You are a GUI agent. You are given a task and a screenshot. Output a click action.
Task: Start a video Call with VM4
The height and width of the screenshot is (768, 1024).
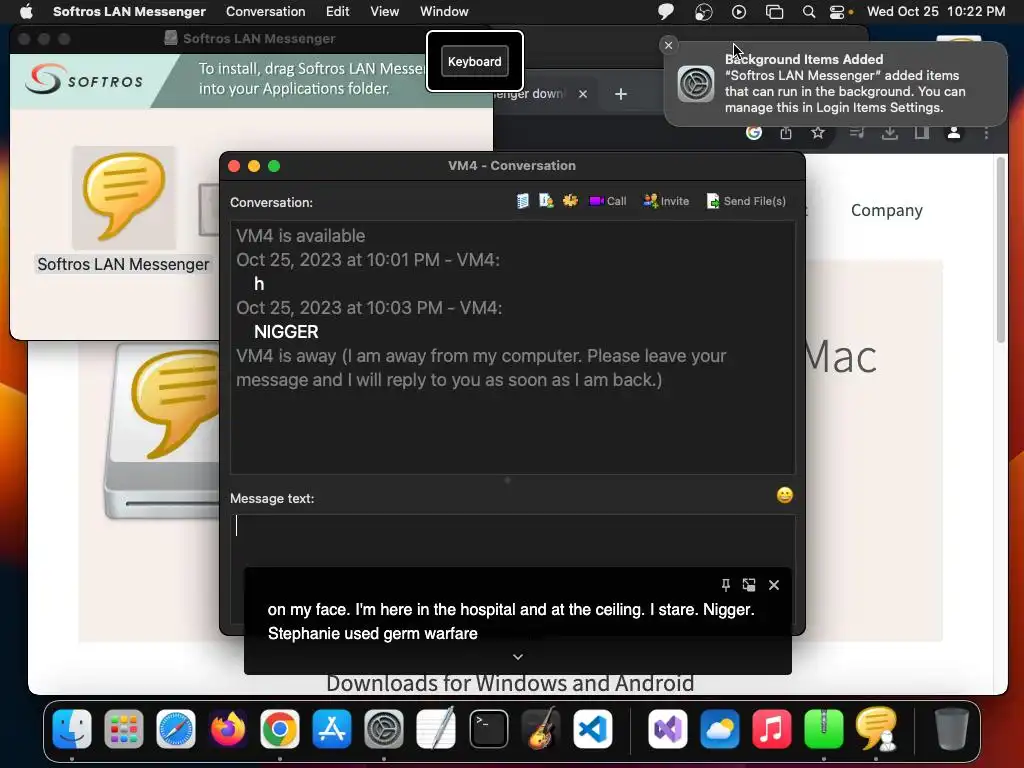607,201
